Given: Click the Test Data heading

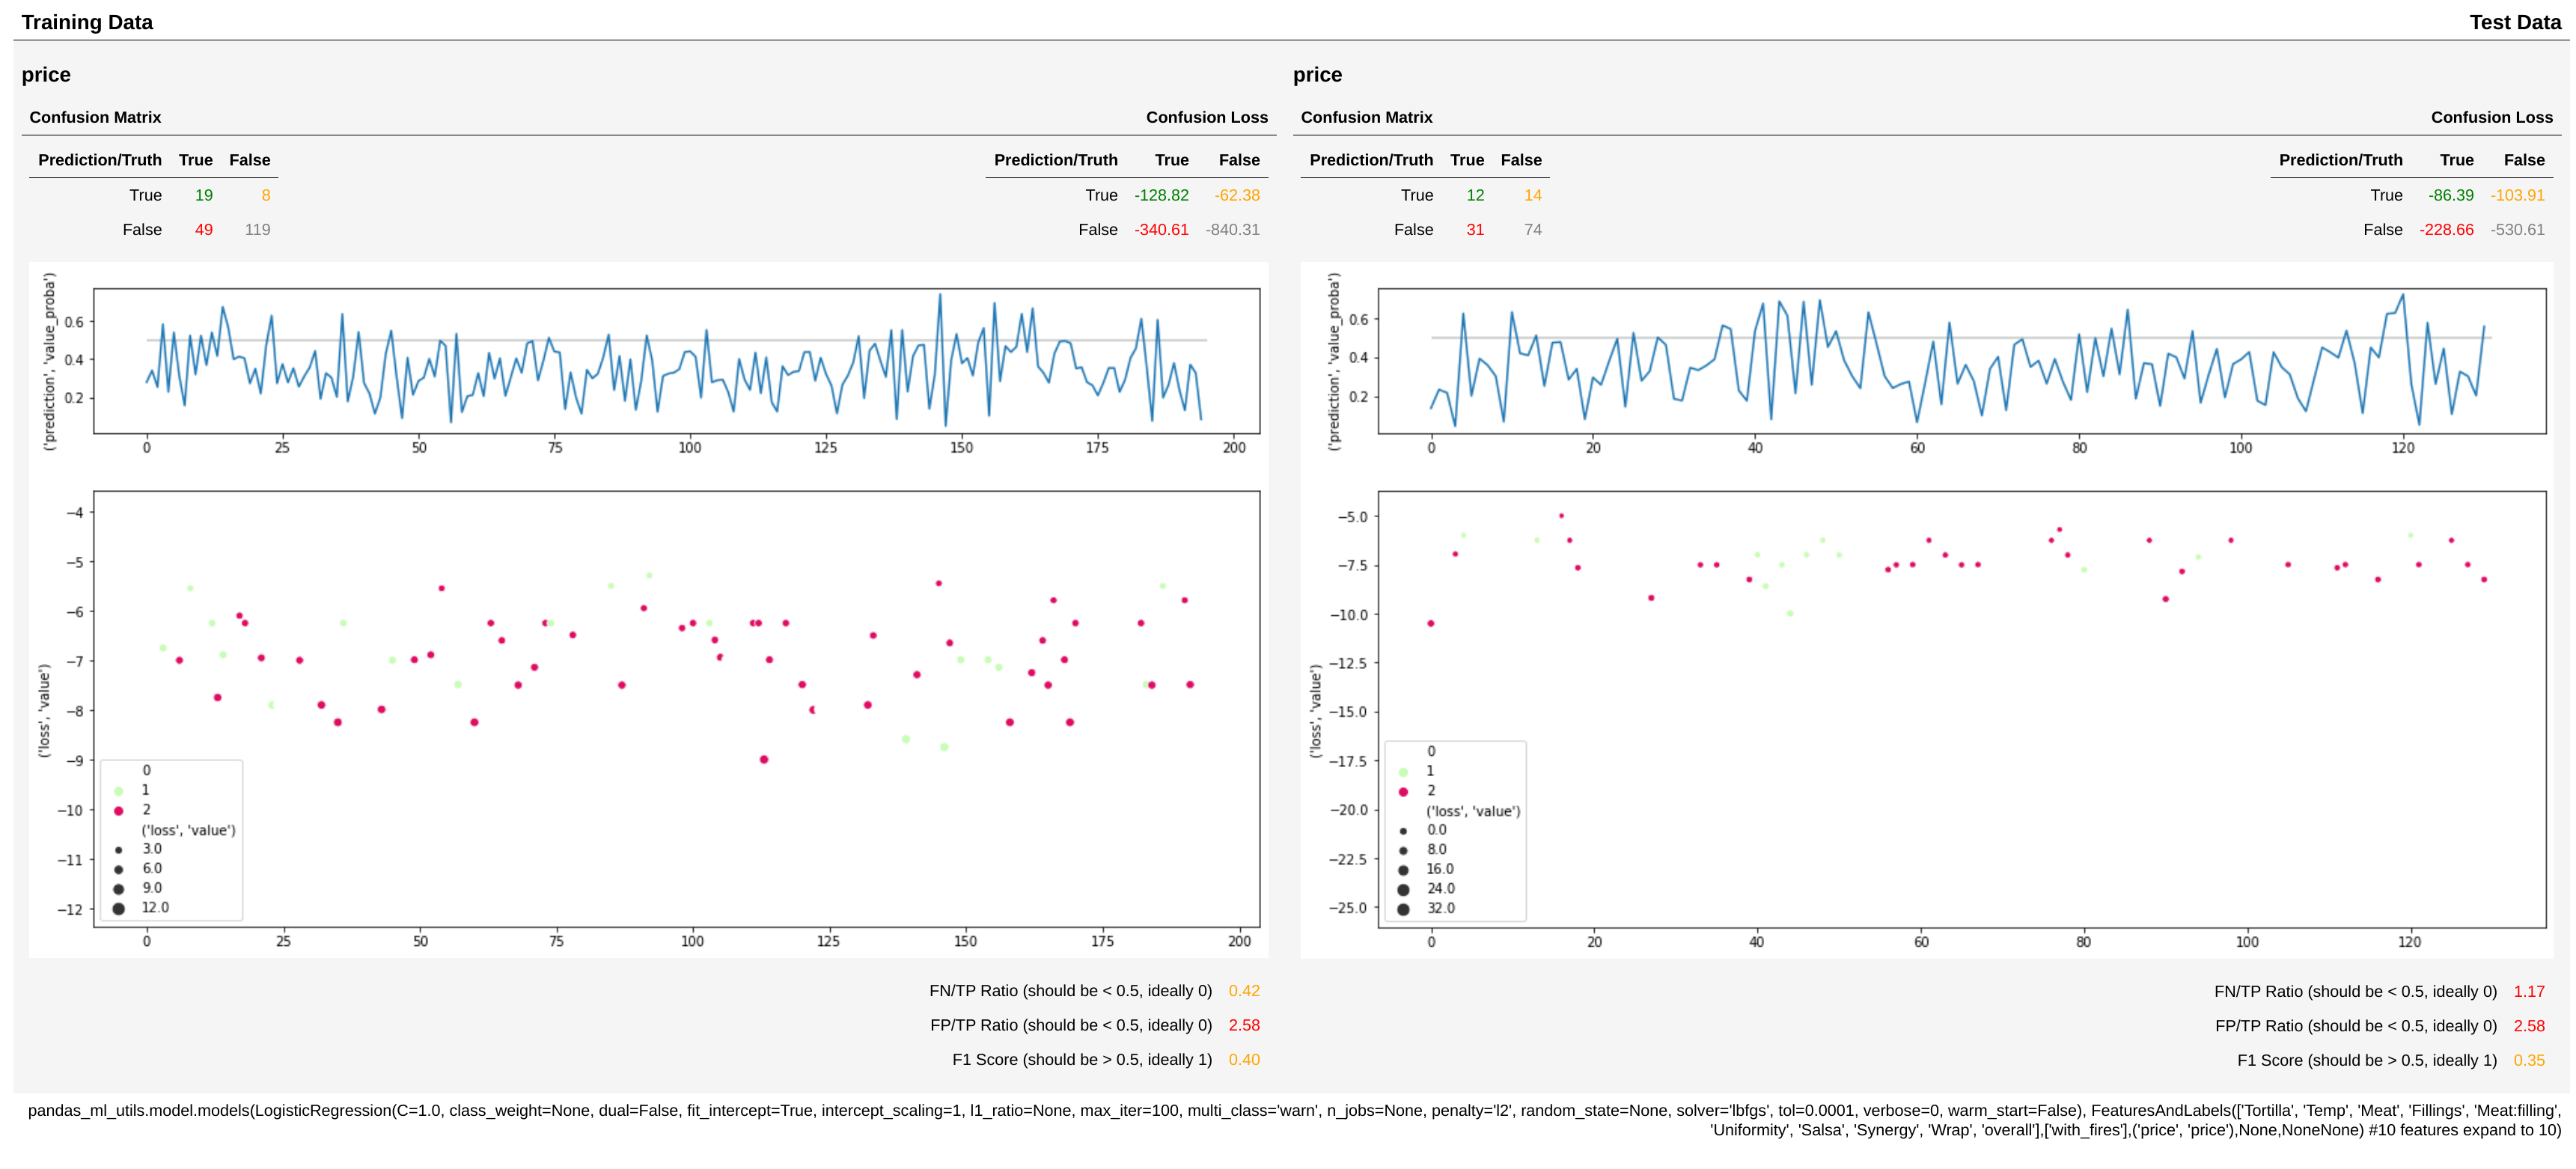Looking at the screenshot, I should 2515,22.
